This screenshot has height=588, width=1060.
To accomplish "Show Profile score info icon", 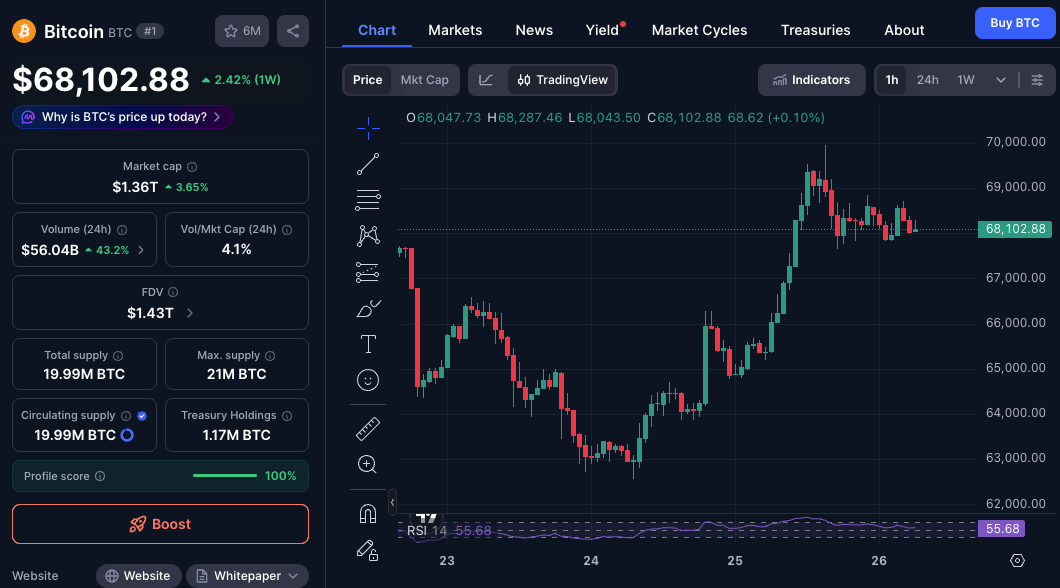I will pos(100,476).
